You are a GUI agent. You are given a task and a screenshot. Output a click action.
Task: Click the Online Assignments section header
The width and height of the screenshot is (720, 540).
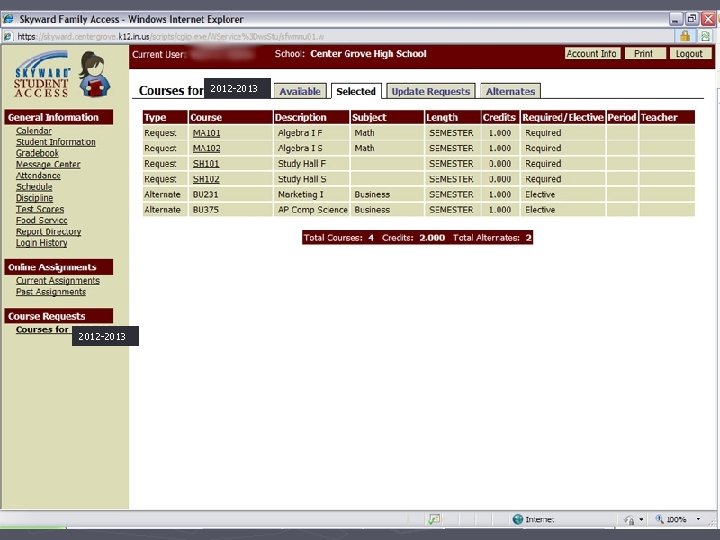[59, 267]
